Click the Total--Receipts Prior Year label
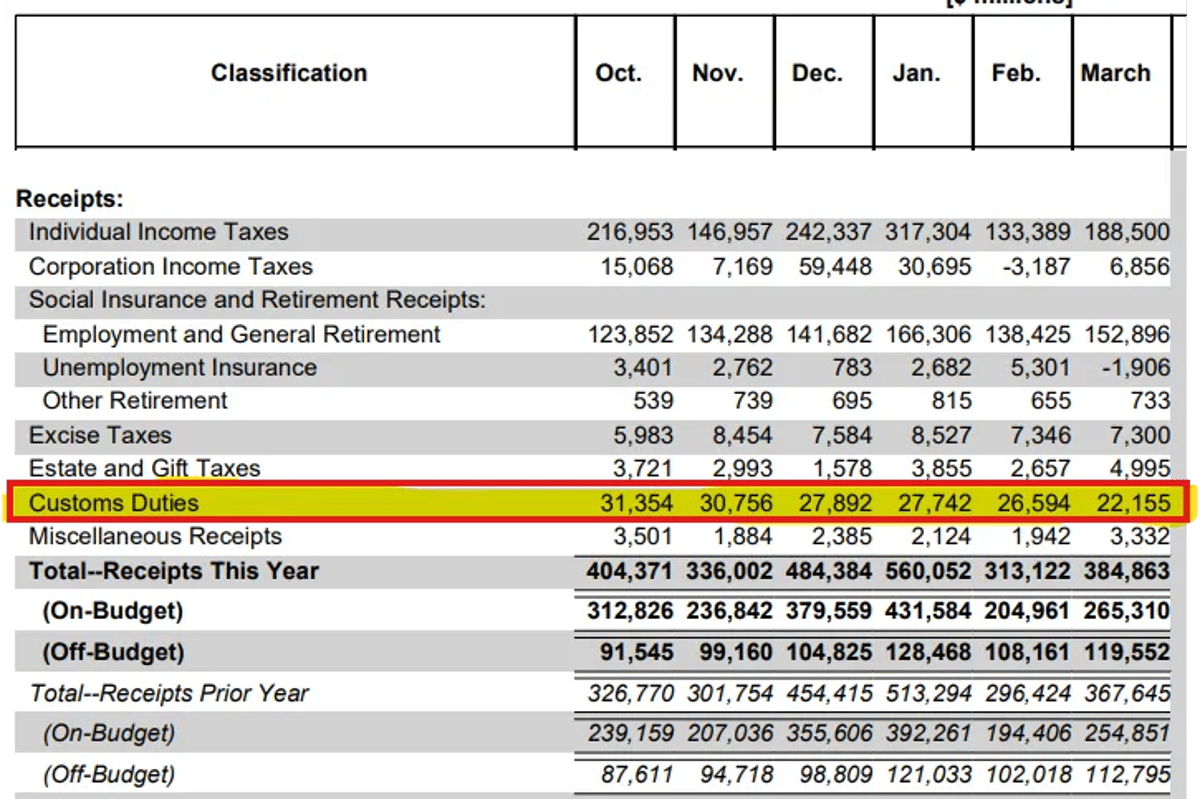Viewport: 1200px width, 799px height. [169, 693]
